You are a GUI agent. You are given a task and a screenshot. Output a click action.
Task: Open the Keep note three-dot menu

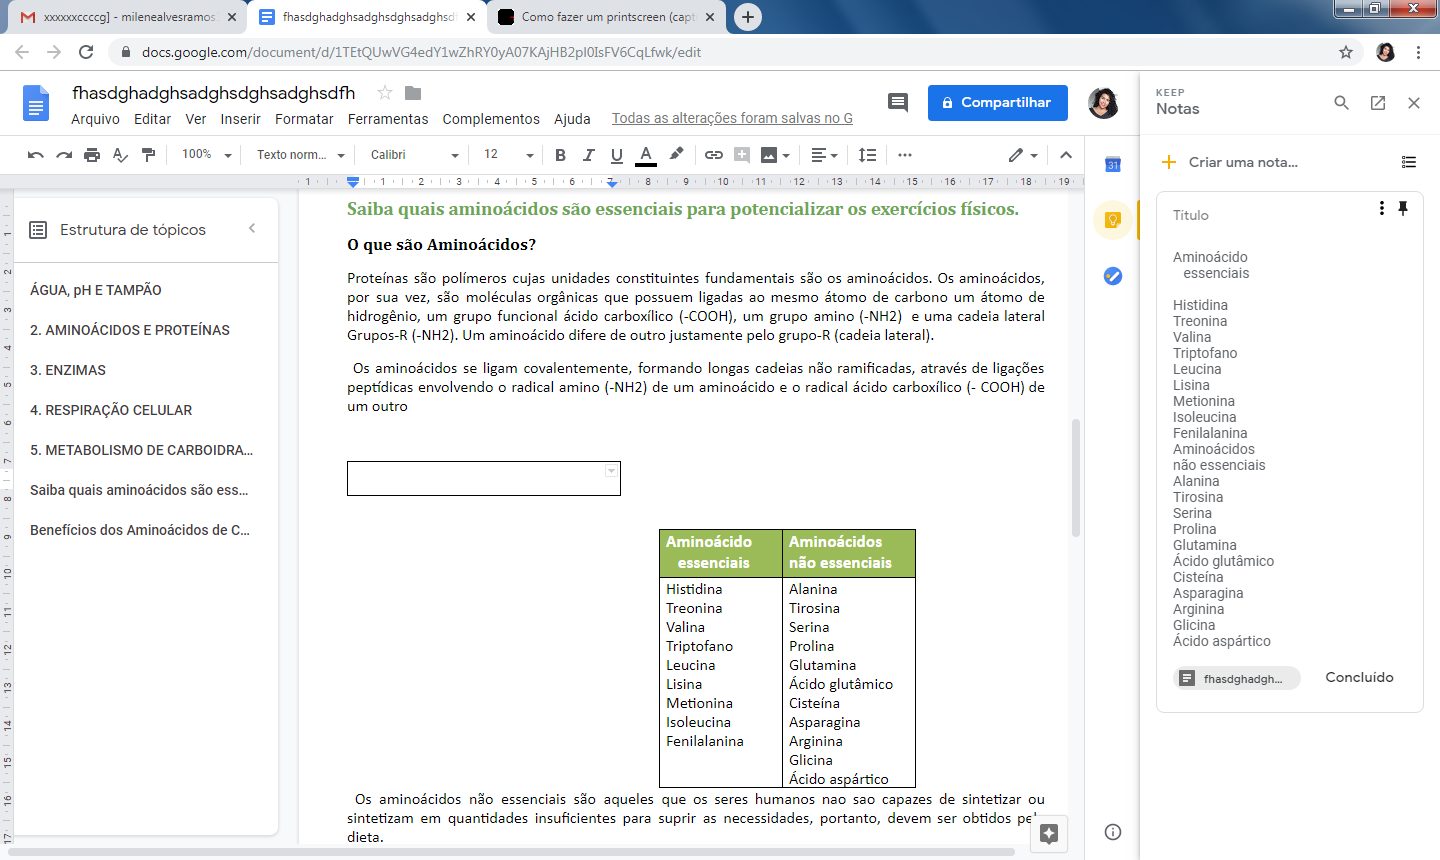click(x=1382, y=208)
